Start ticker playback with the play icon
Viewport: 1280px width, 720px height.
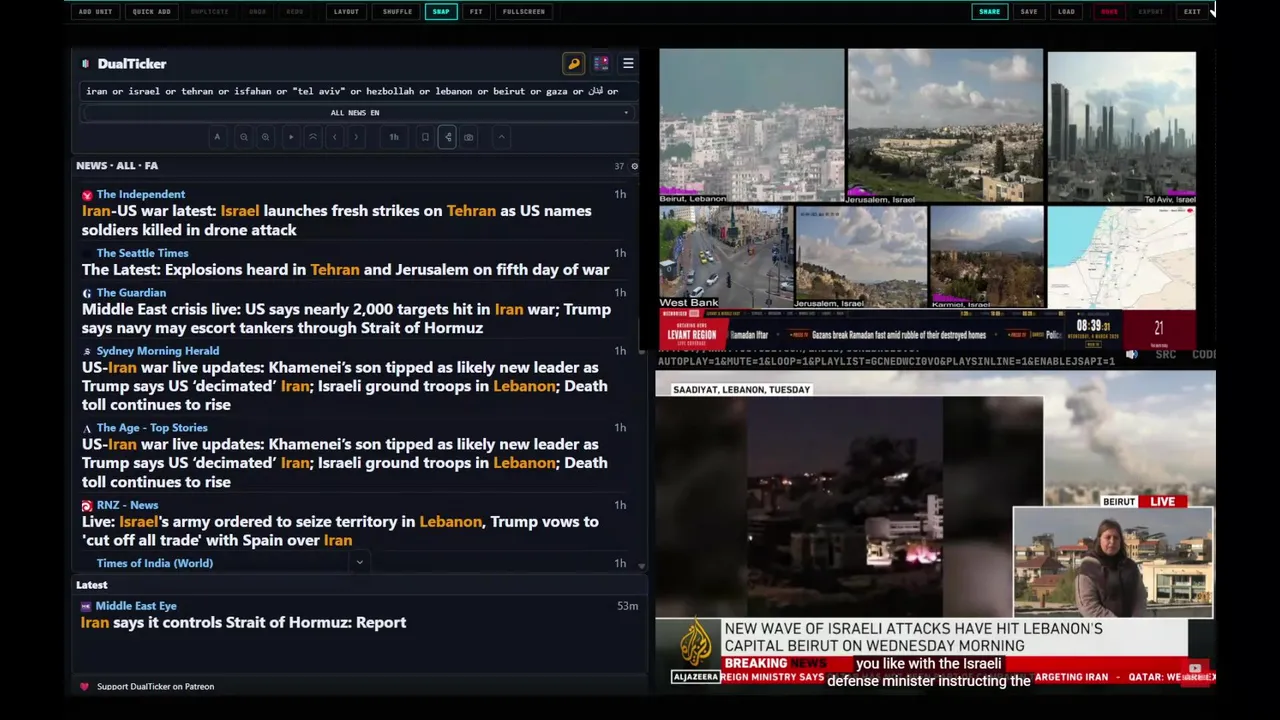pos(291,137)
